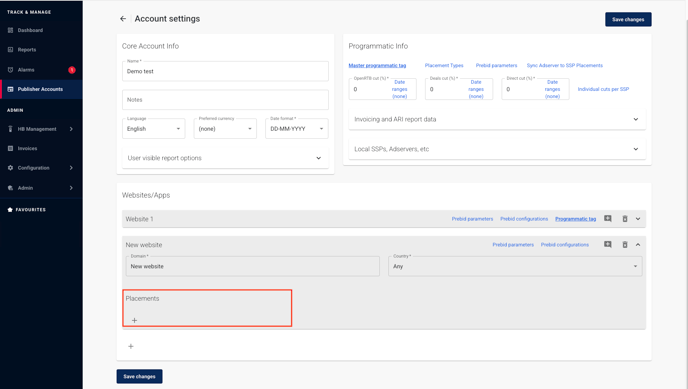688x389 pixels.
Task: Select Publisher Accounts in sidebar
Action: (x=40, y=89)
